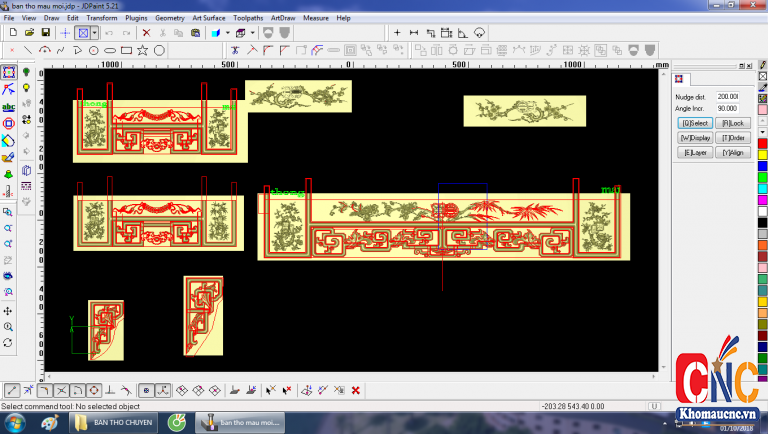Toggle the endpoint snap button

click(x=12, y=390)
